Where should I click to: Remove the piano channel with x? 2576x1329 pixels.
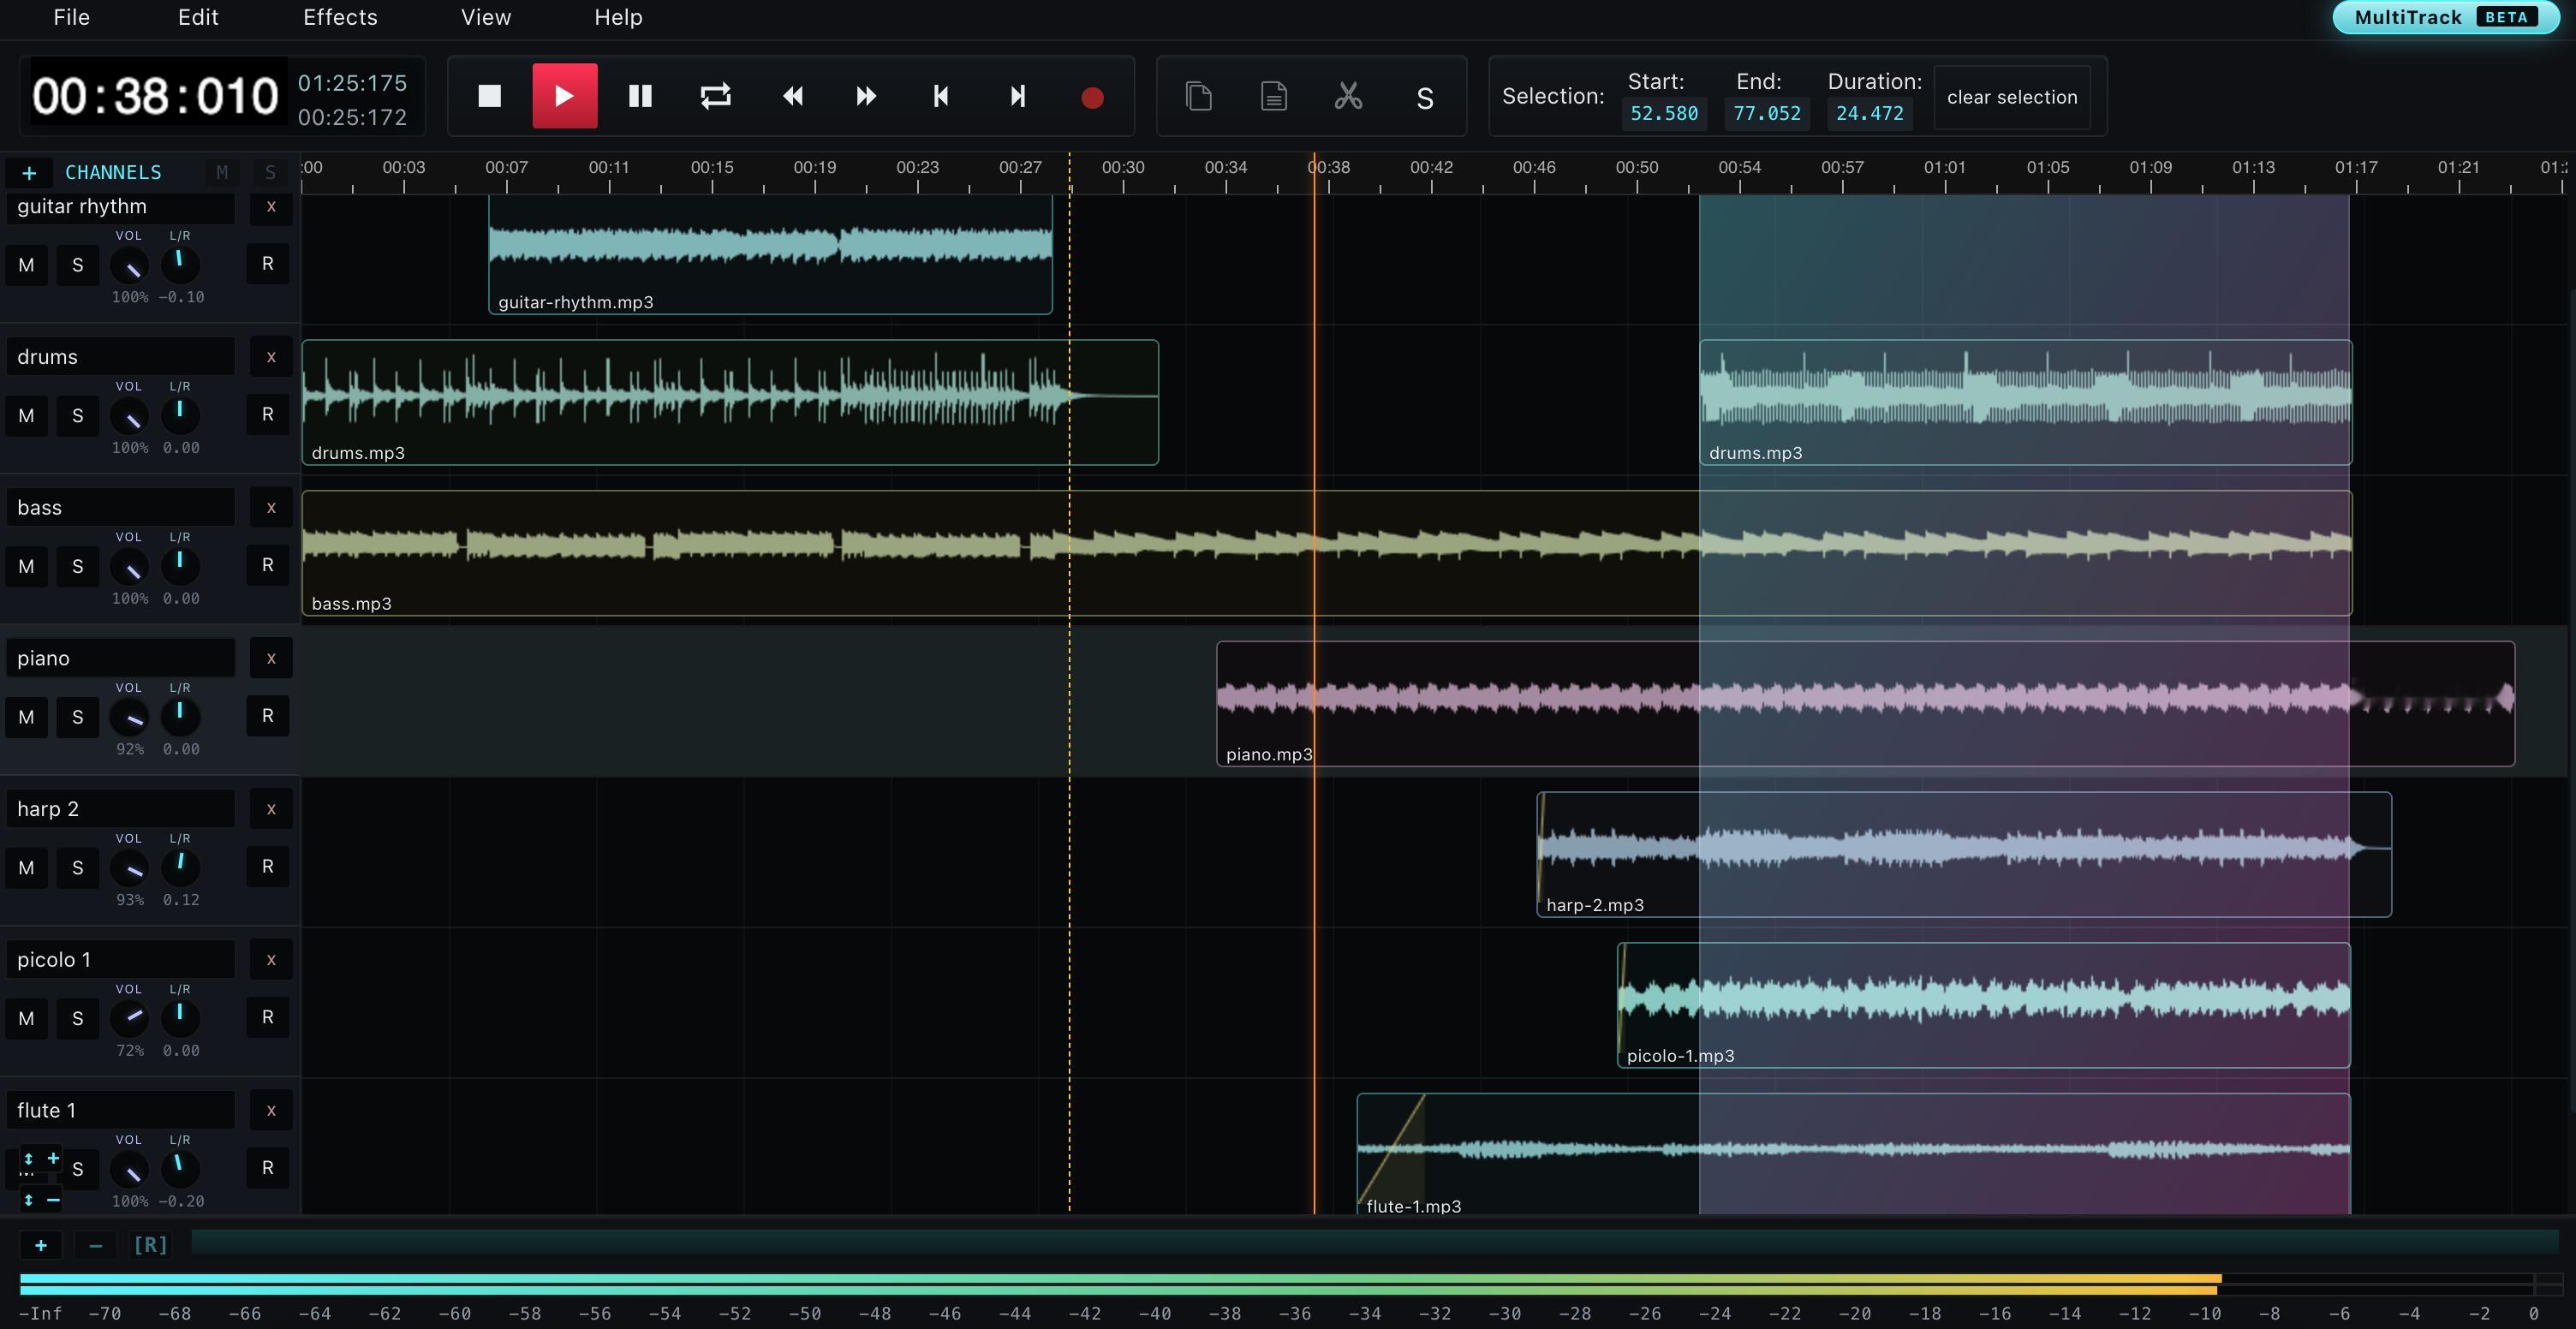(x=271, y=659)
